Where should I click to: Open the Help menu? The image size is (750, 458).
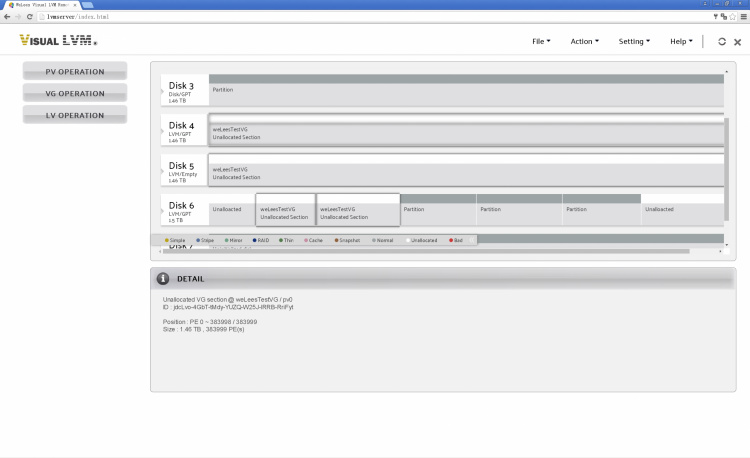(681, 41)
